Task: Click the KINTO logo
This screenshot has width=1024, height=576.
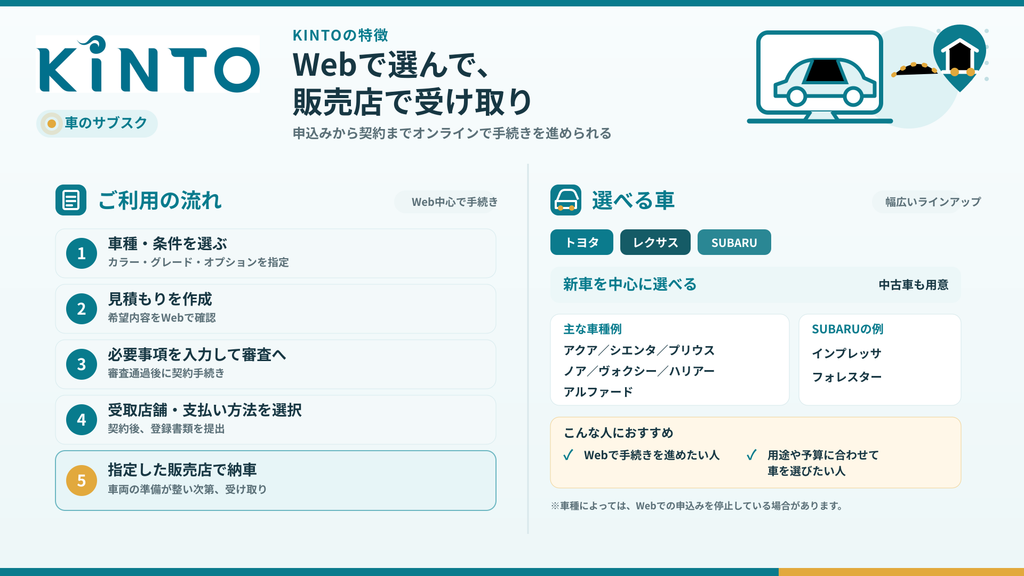Action: (148, 64)
